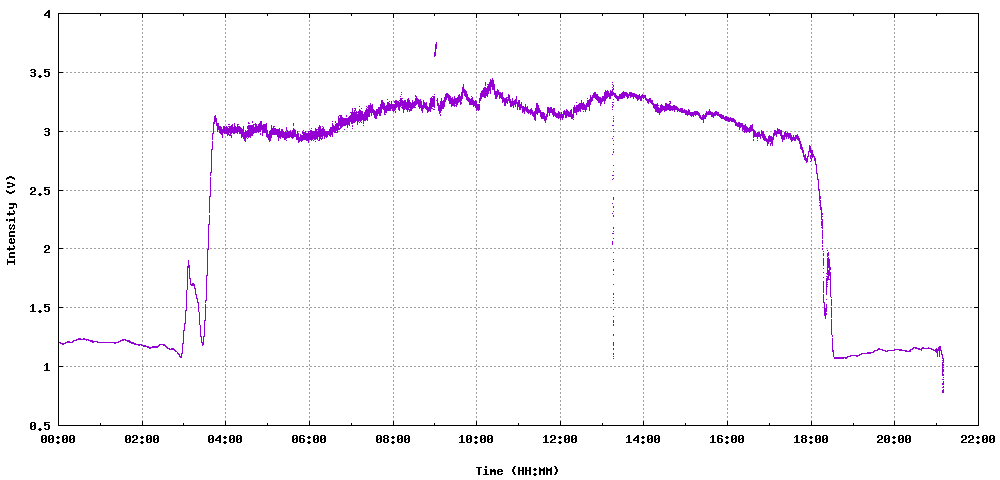Click the isolated outlier mark near 09:00
Viewport: 1000px width, 480px height.
pyautogui.click(x=436, y=49)
